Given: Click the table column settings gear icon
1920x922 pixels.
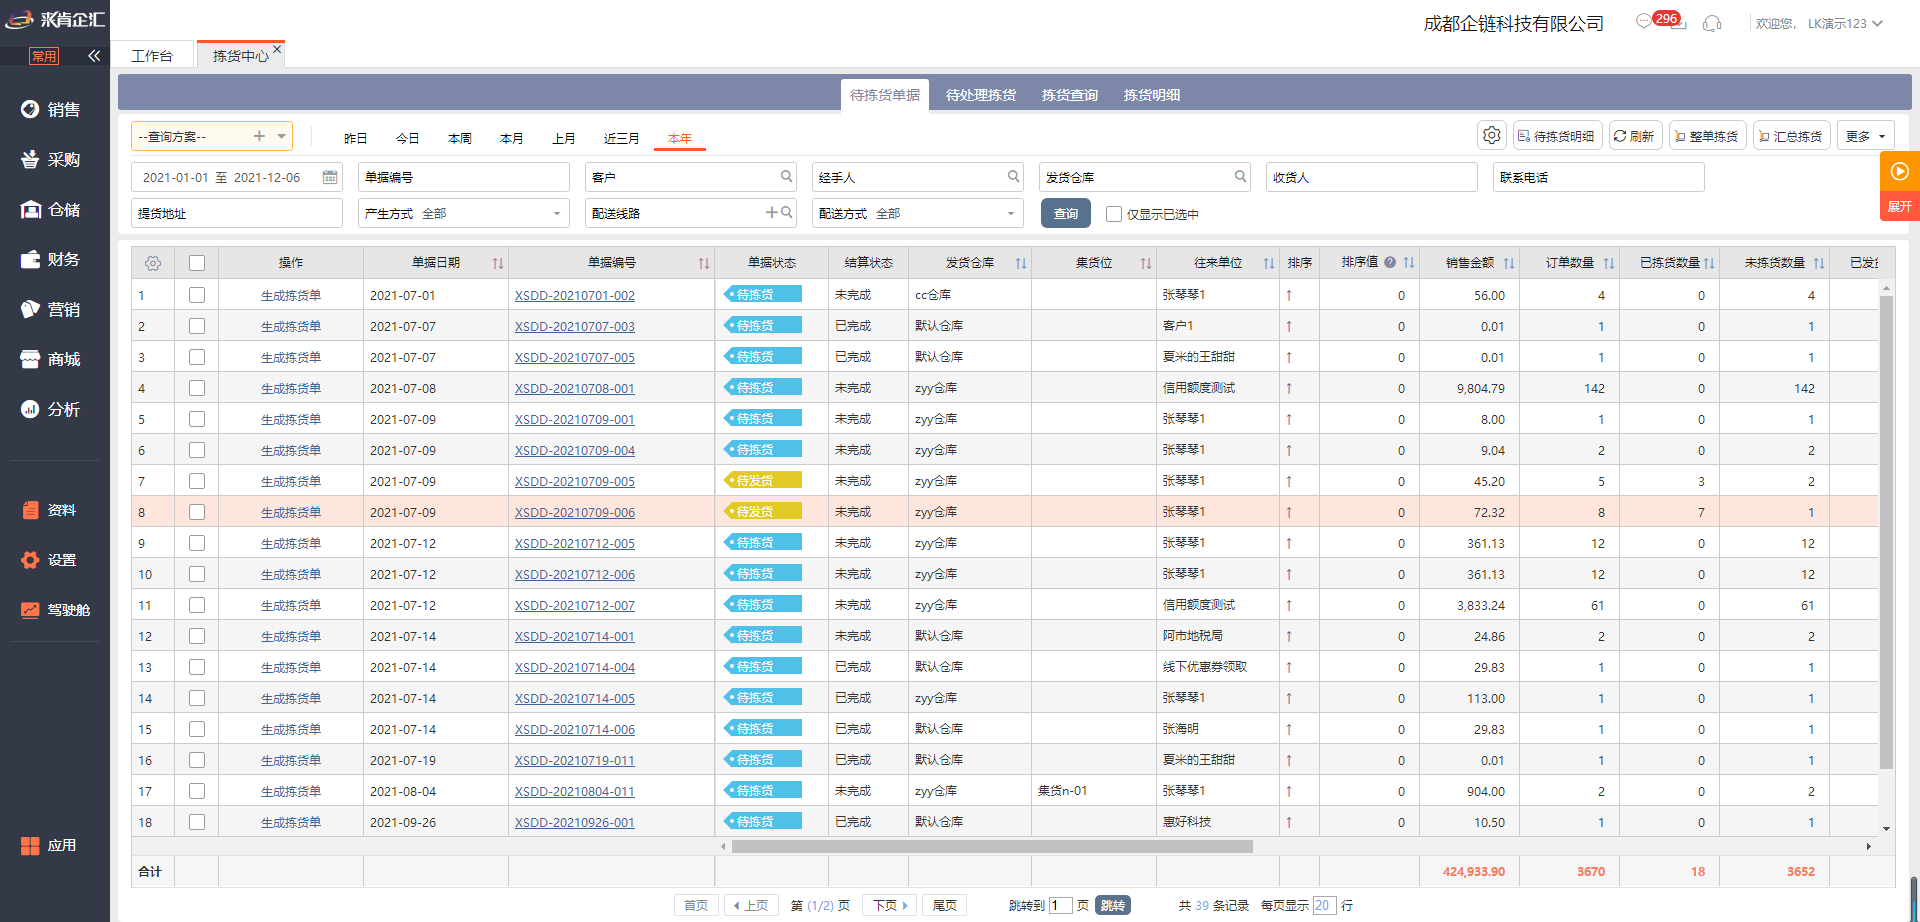Looking at the screenshot, I should pyautogui.click(x=153, y=263).
